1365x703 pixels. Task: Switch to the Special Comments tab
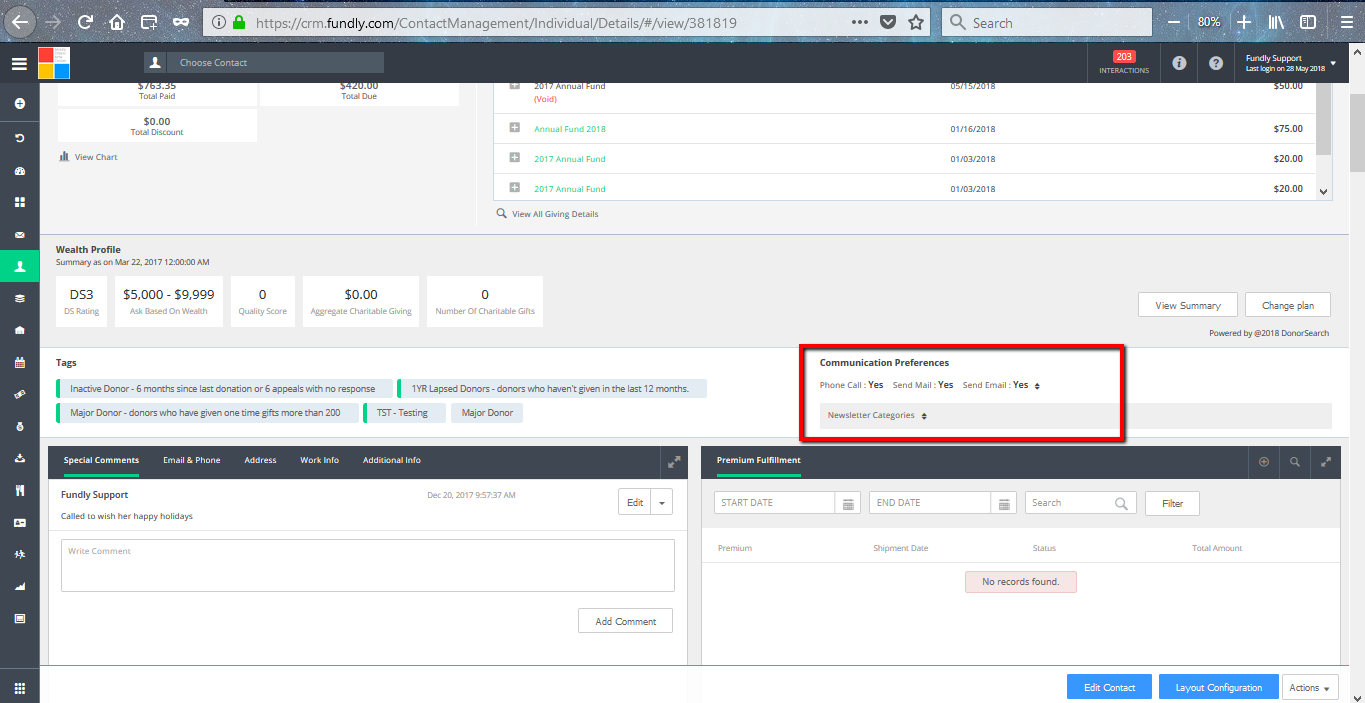tap(101, 461)
